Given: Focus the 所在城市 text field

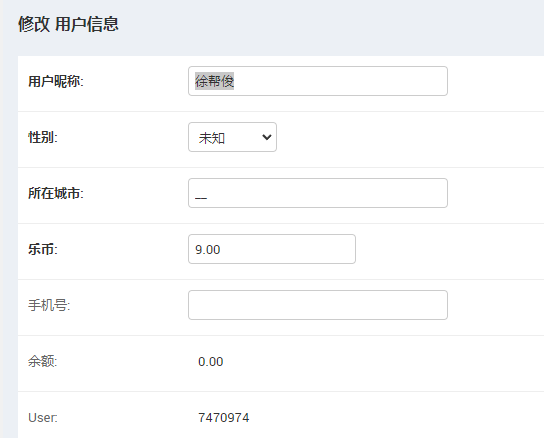Looking at the screenshot, I should 318,193.
